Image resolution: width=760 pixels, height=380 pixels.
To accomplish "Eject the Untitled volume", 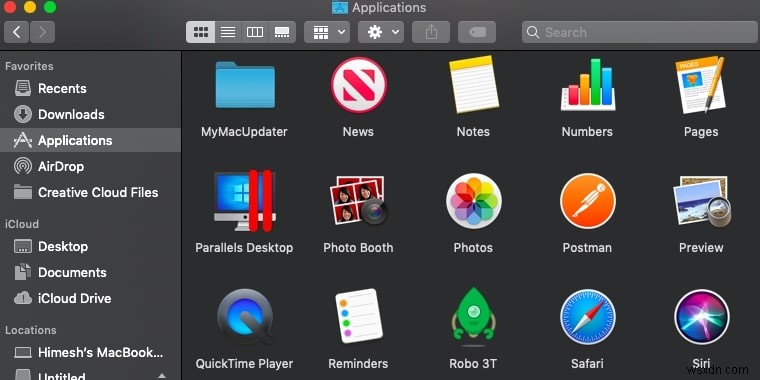I will pos(162,376).
